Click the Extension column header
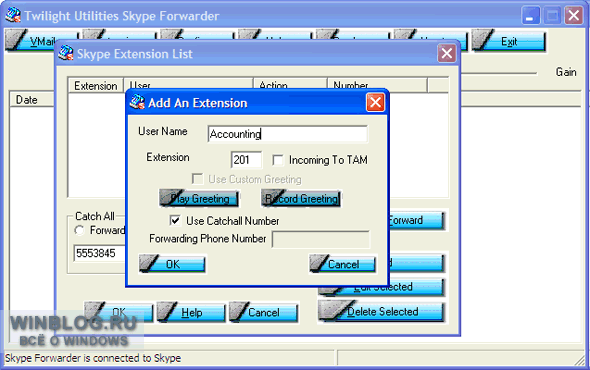Image resolution: width=590 pixels, height=370 pixels. (x=96, y=85)
